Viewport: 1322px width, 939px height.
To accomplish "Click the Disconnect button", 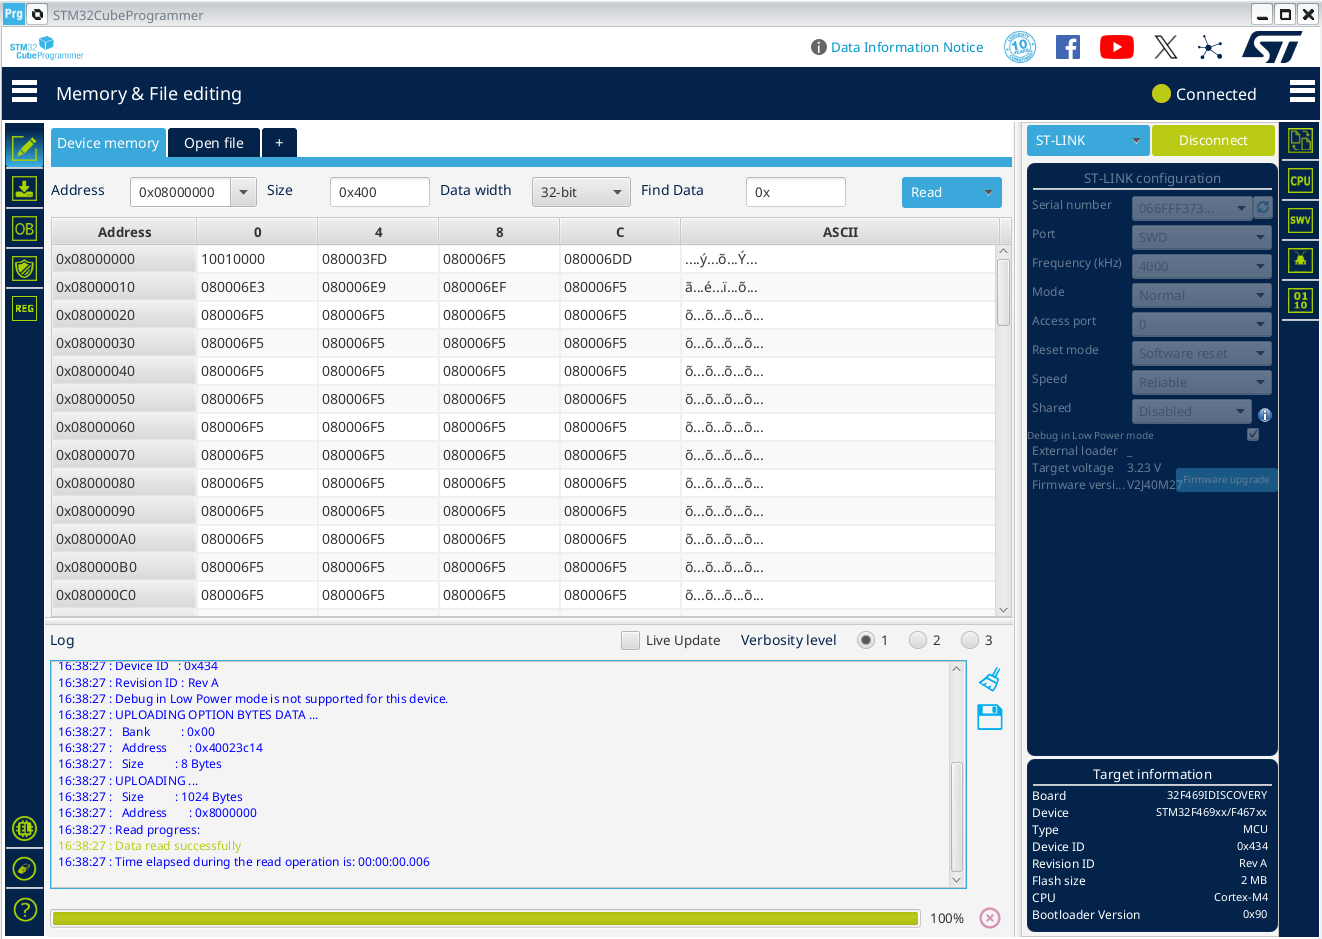I will point(1212,140).
